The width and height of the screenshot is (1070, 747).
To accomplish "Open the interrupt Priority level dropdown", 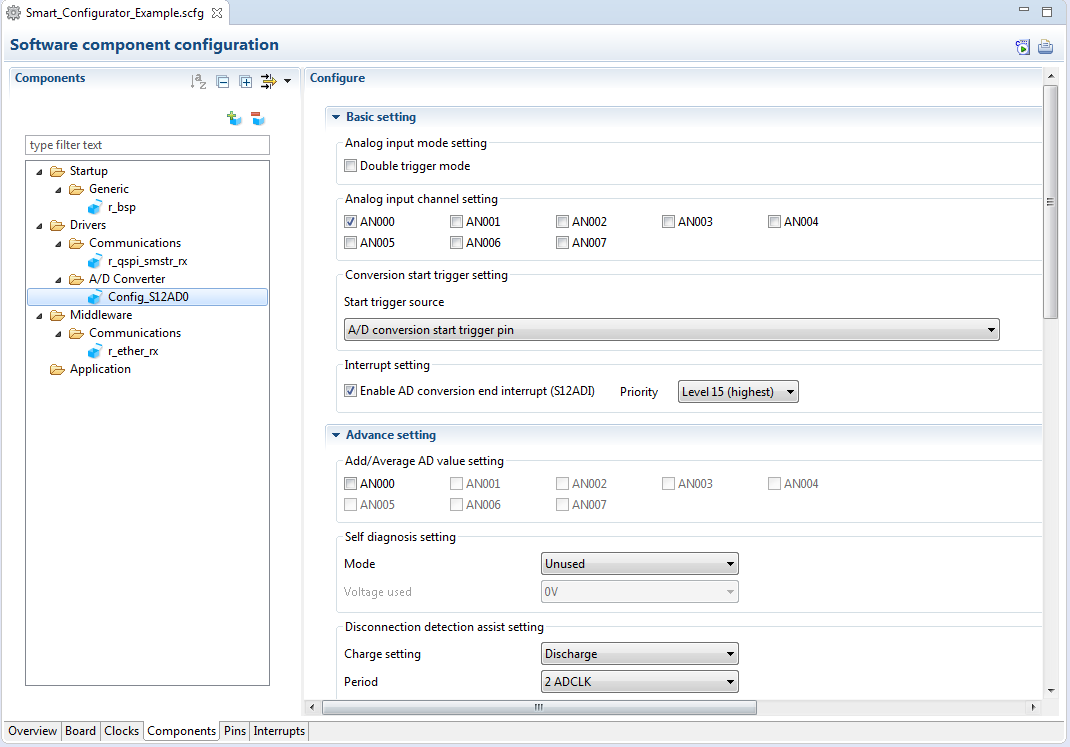I will (738, 392).
